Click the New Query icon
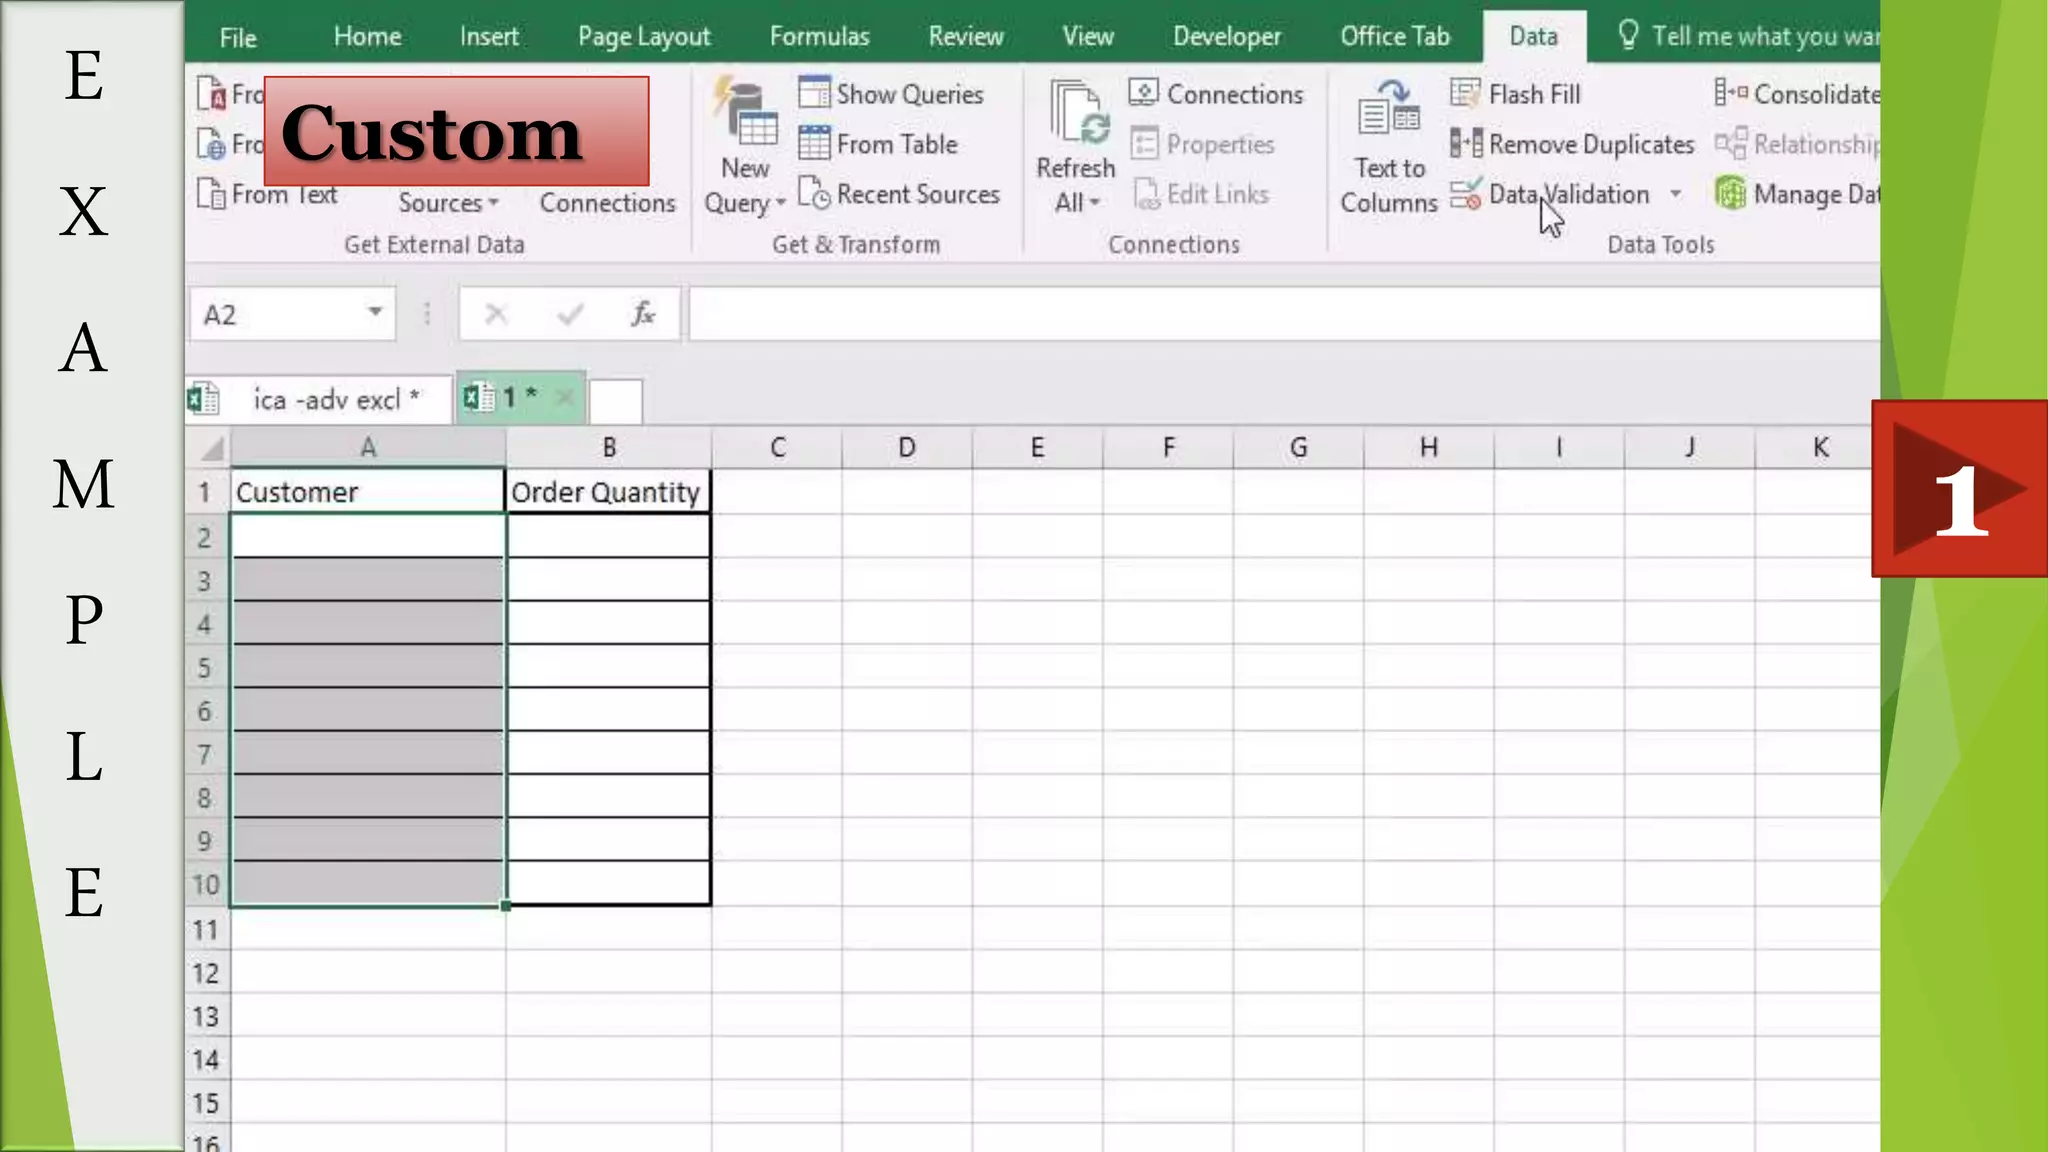This screenshot has height=1152, width=2048. tap(746, 112)
